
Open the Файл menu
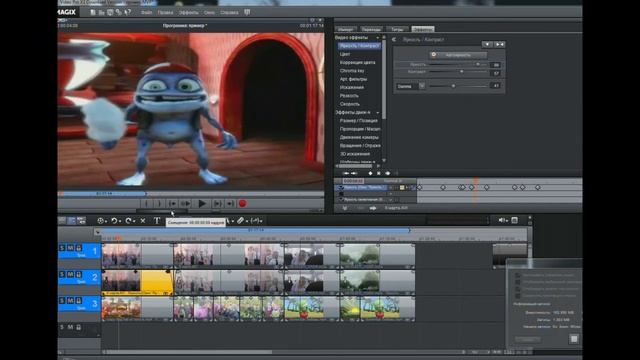pos(147,13)
